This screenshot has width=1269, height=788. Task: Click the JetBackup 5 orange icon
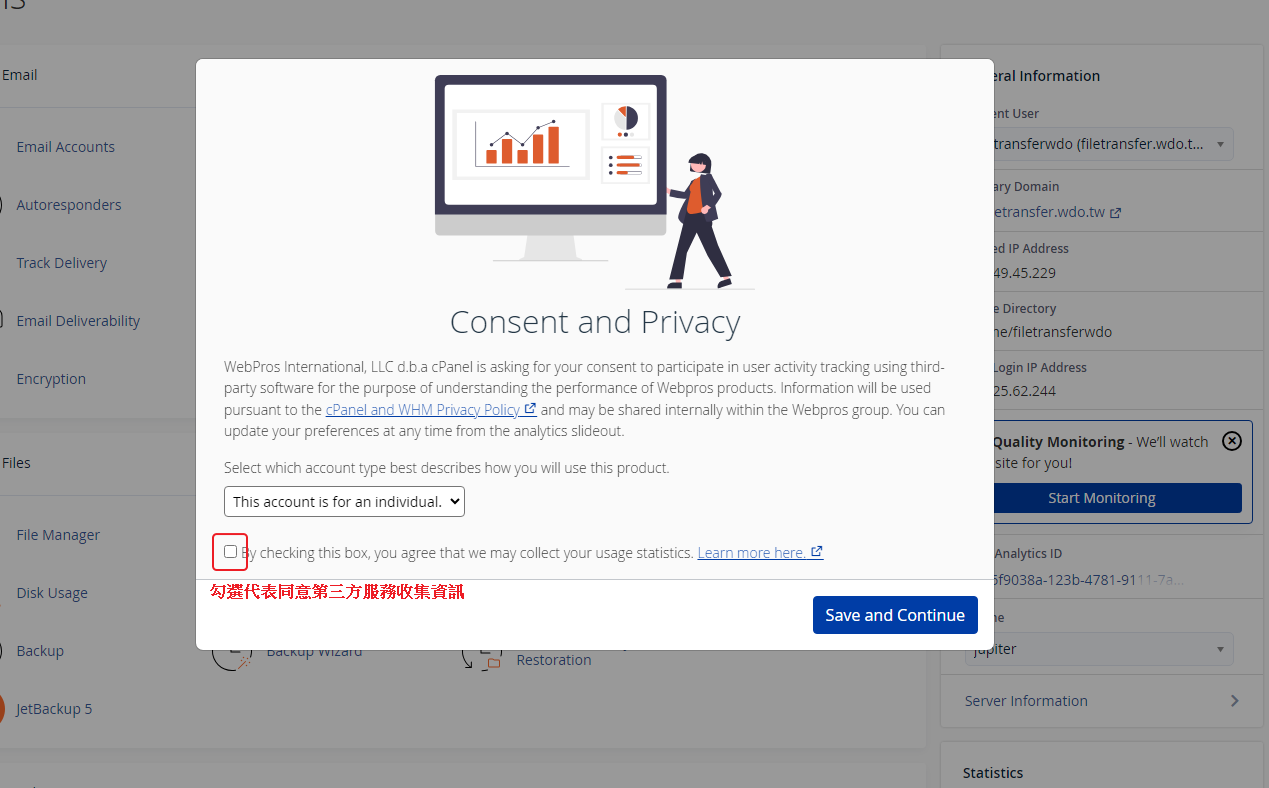click(2, 709)
